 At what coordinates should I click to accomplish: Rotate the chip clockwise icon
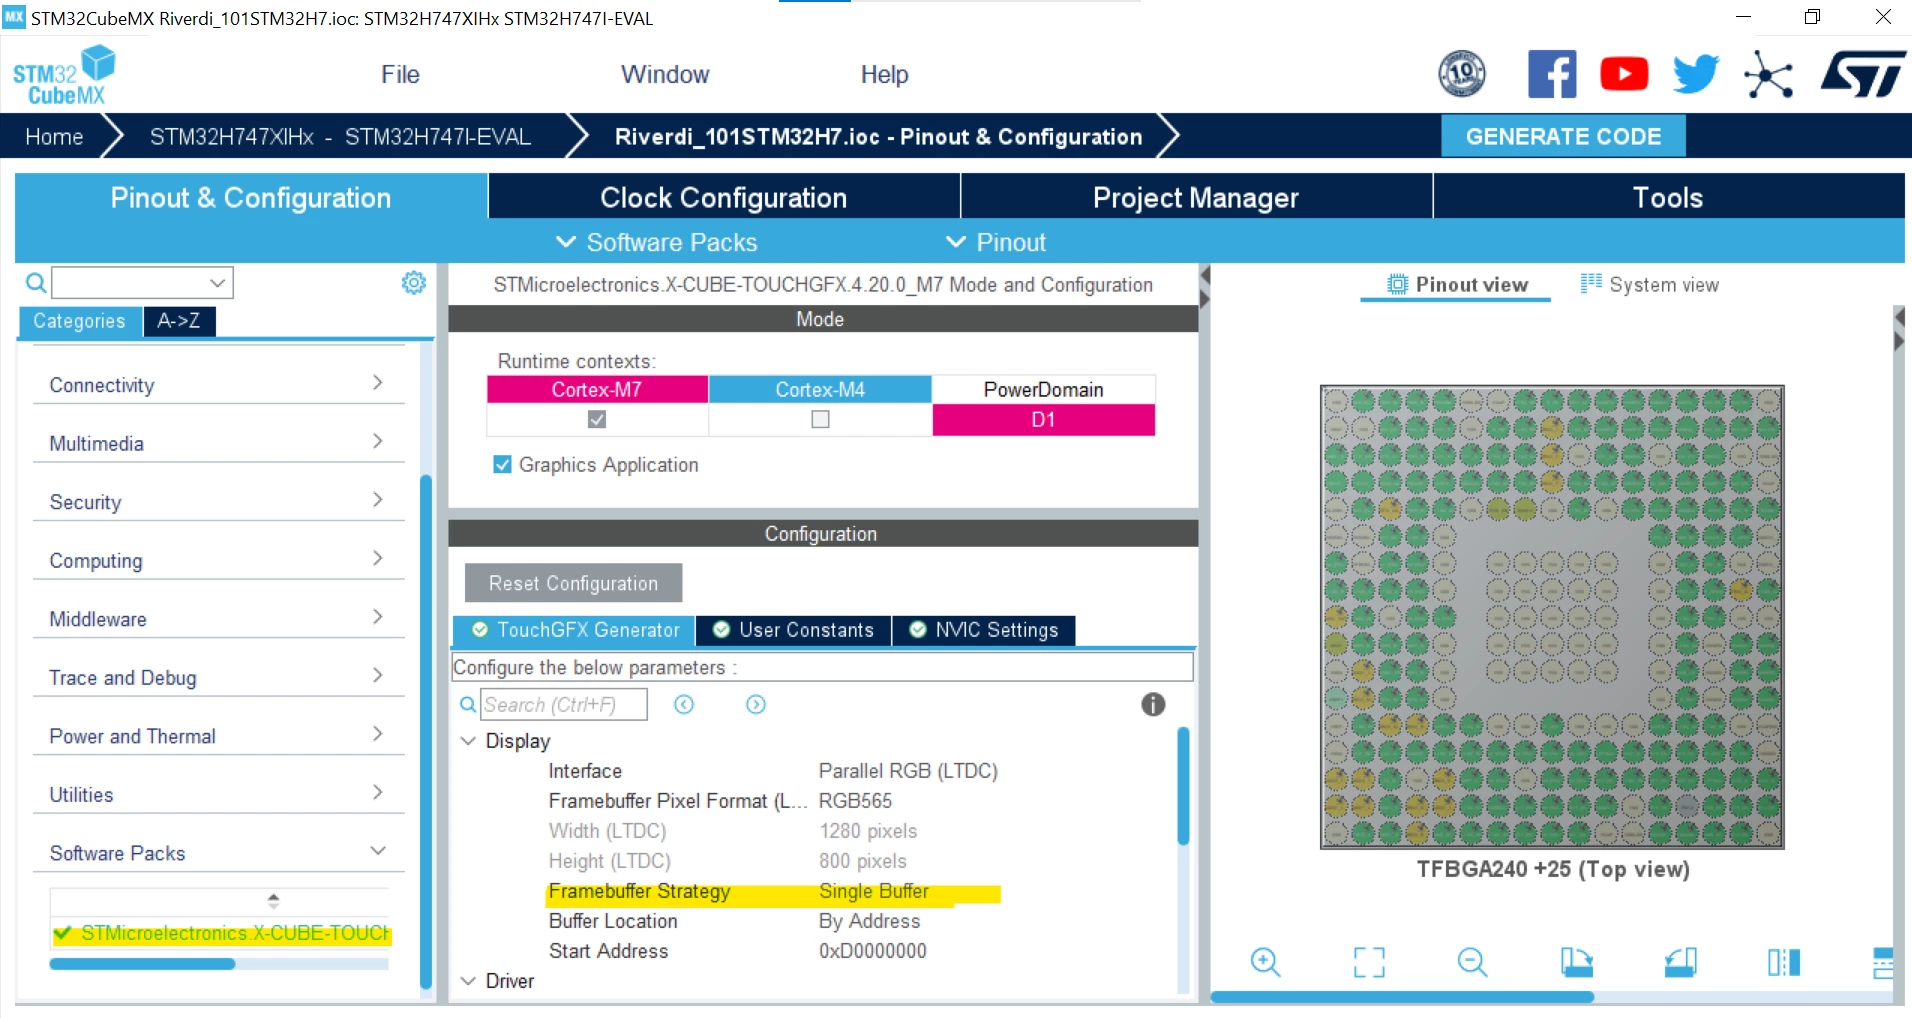[1576, 962]
